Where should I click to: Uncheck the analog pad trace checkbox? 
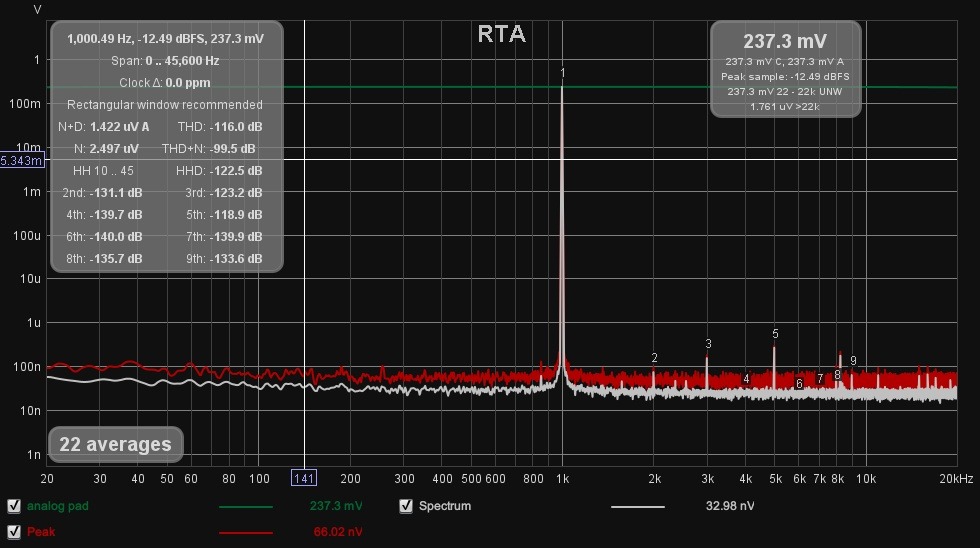[x=14, y=506]
